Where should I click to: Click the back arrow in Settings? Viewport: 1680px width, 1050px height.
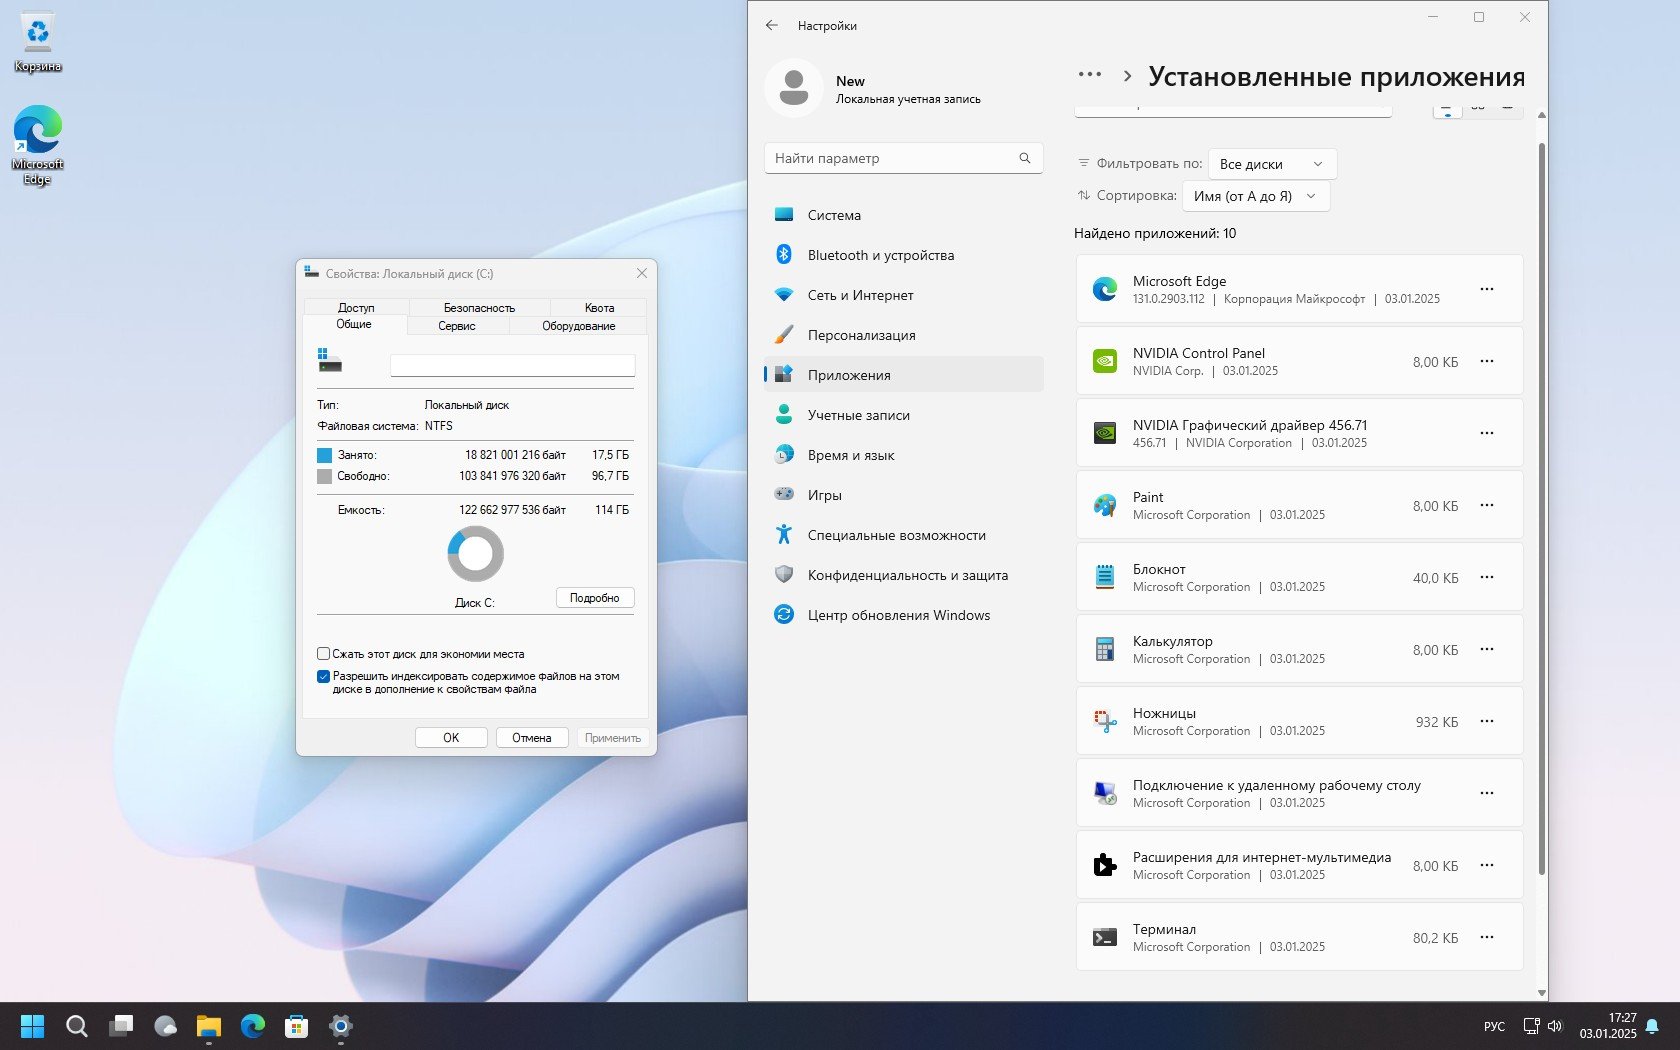(772, 26)
